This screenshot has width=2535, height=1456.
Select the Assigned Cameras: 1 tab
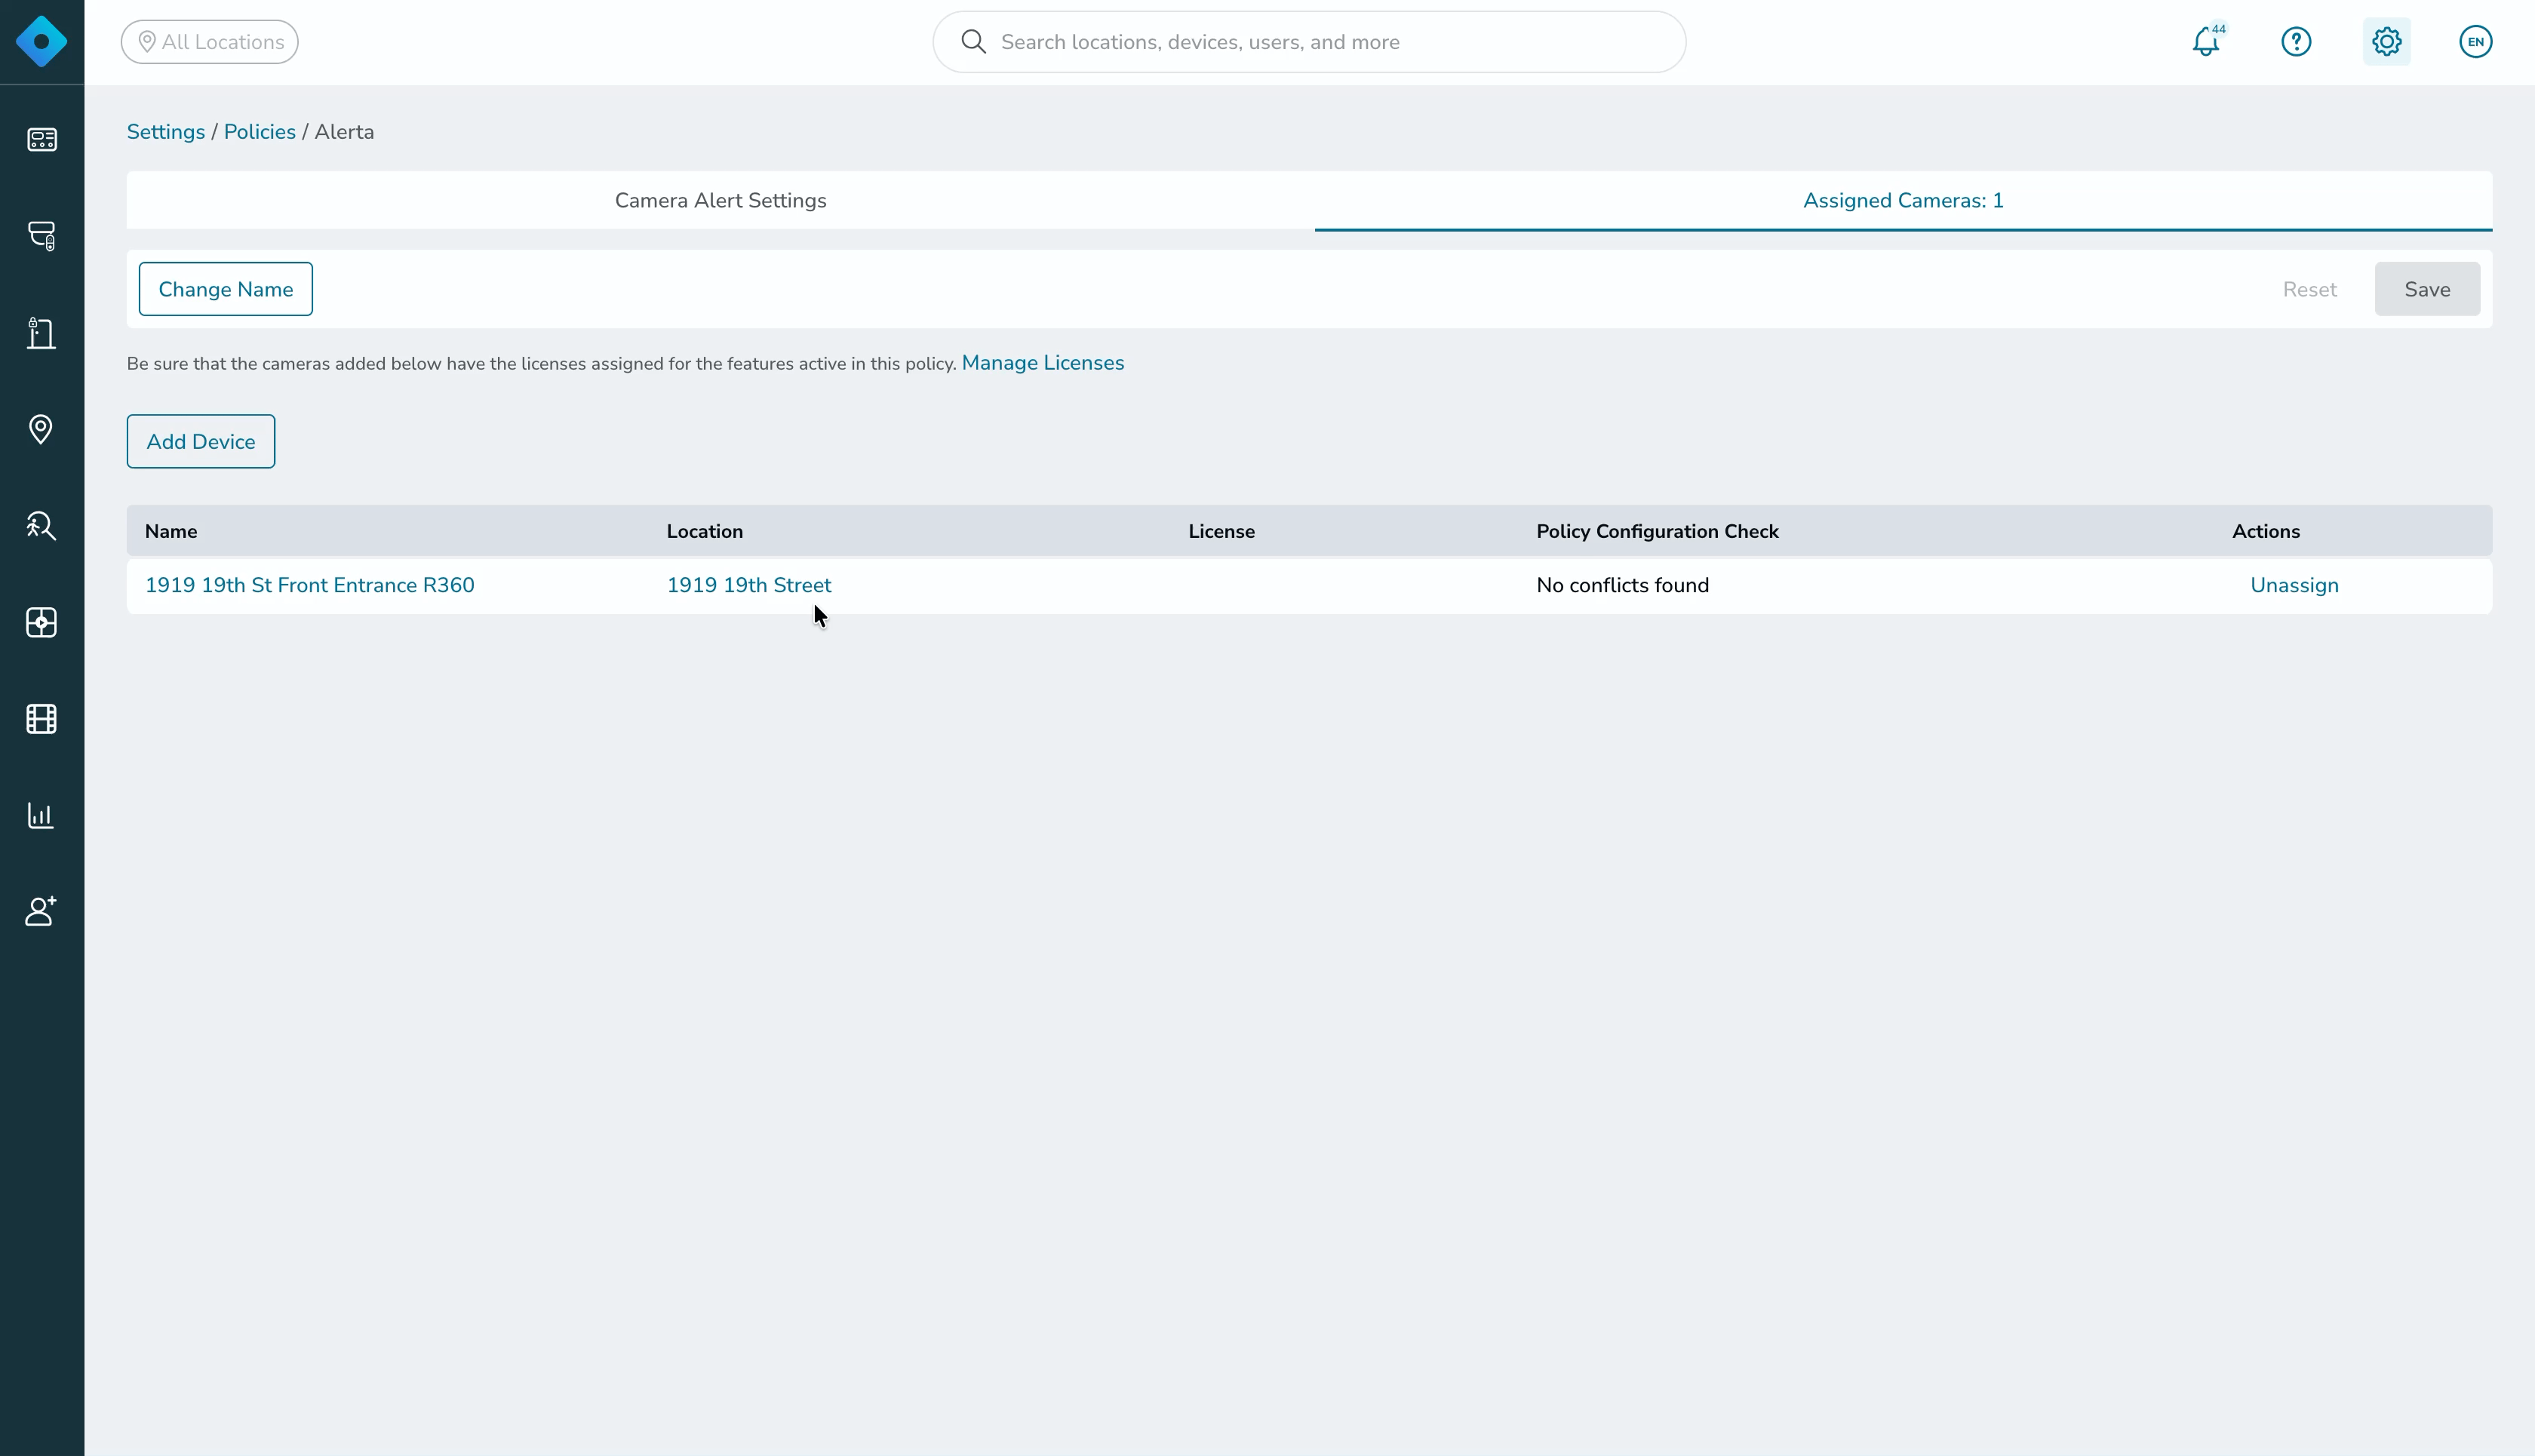coord(1903,200)
